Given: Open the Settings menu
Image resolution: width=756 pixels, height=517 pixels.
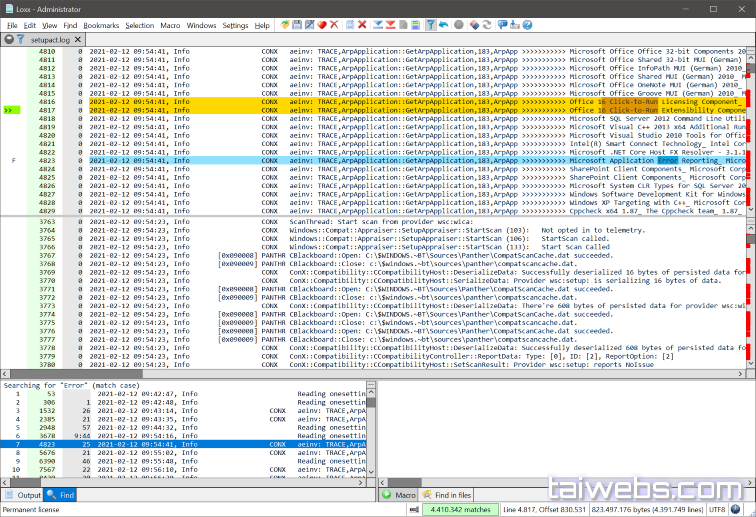Looking at the screenshot, I should (x=235, y=25).
